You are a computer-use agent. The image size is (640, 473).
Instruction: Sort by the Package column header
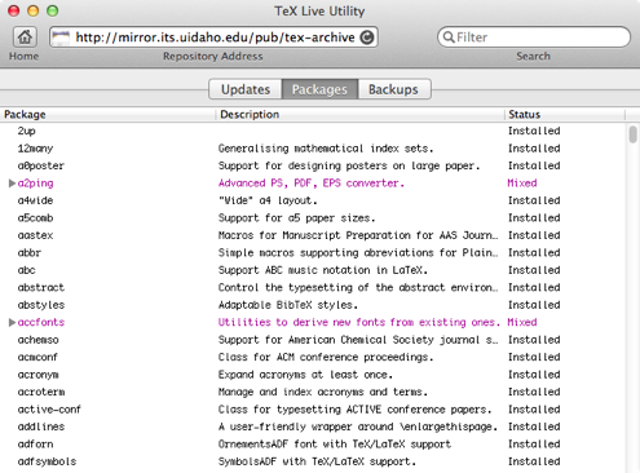click(x=108, y=114)
